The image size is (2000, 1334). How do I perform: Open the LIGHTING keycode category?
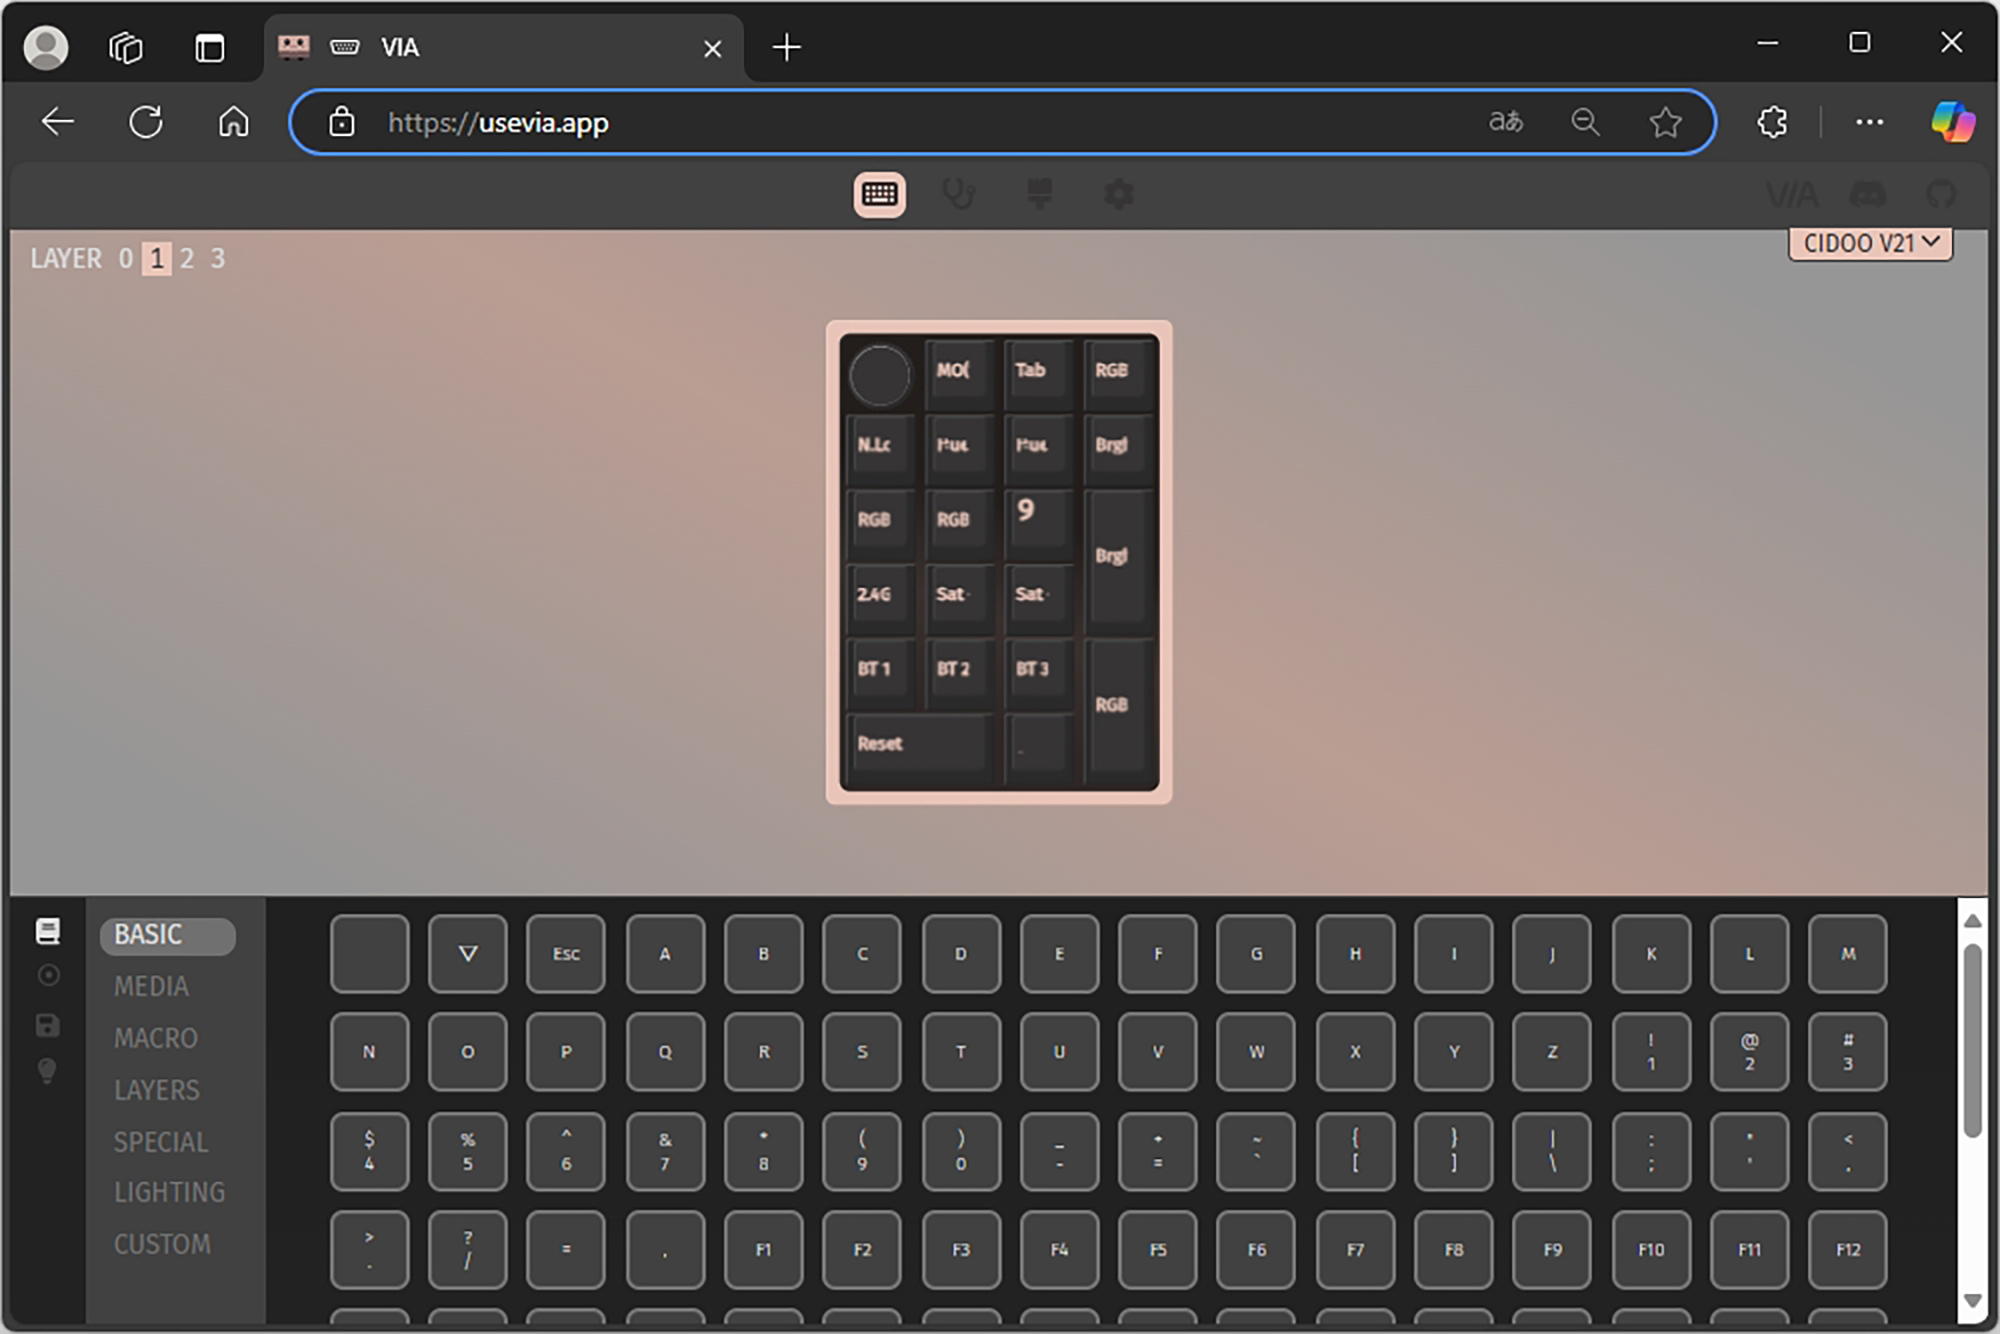click(169, 1192)
